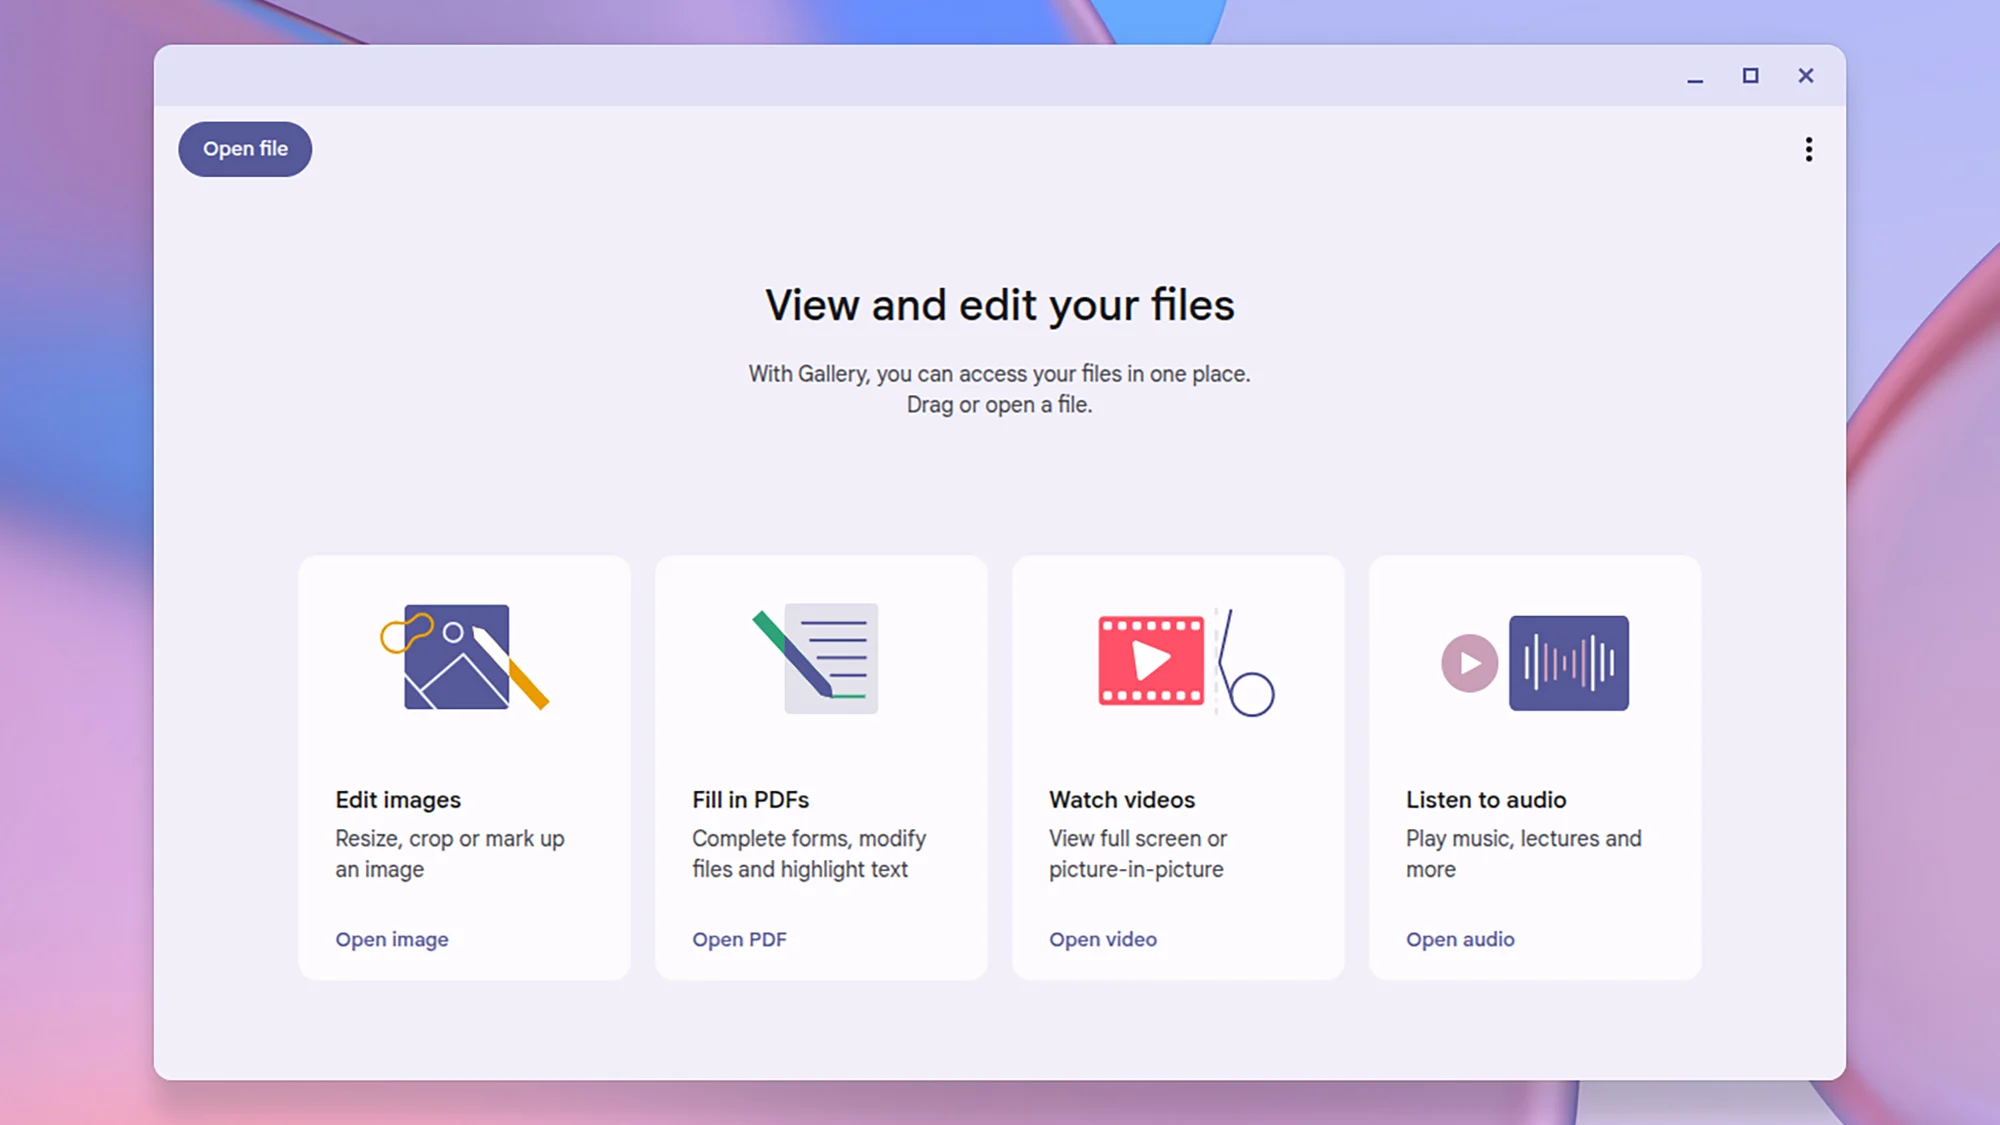Choose the Open video link

coord(1103,939)
